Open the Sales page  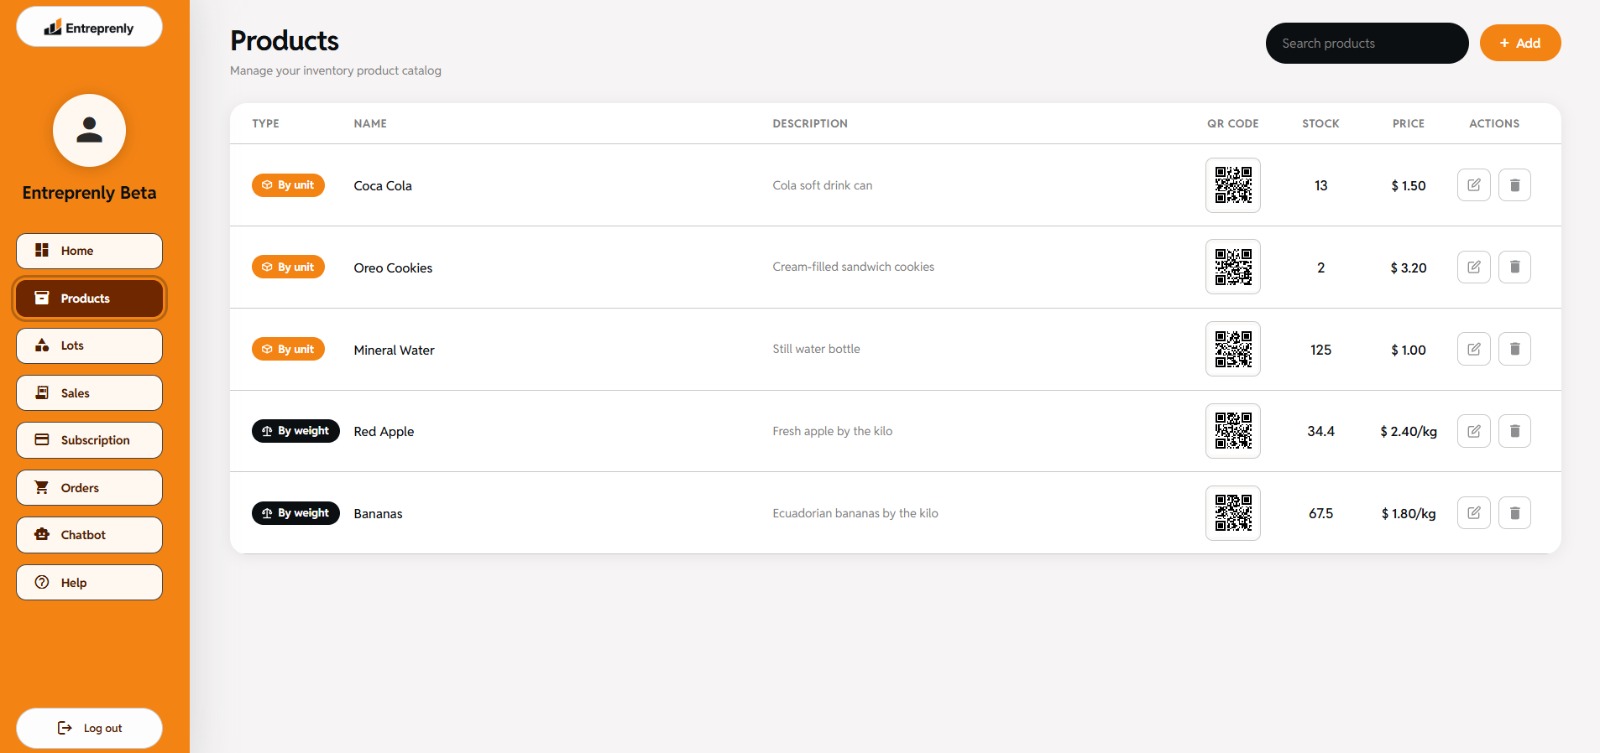pos(89,393)
